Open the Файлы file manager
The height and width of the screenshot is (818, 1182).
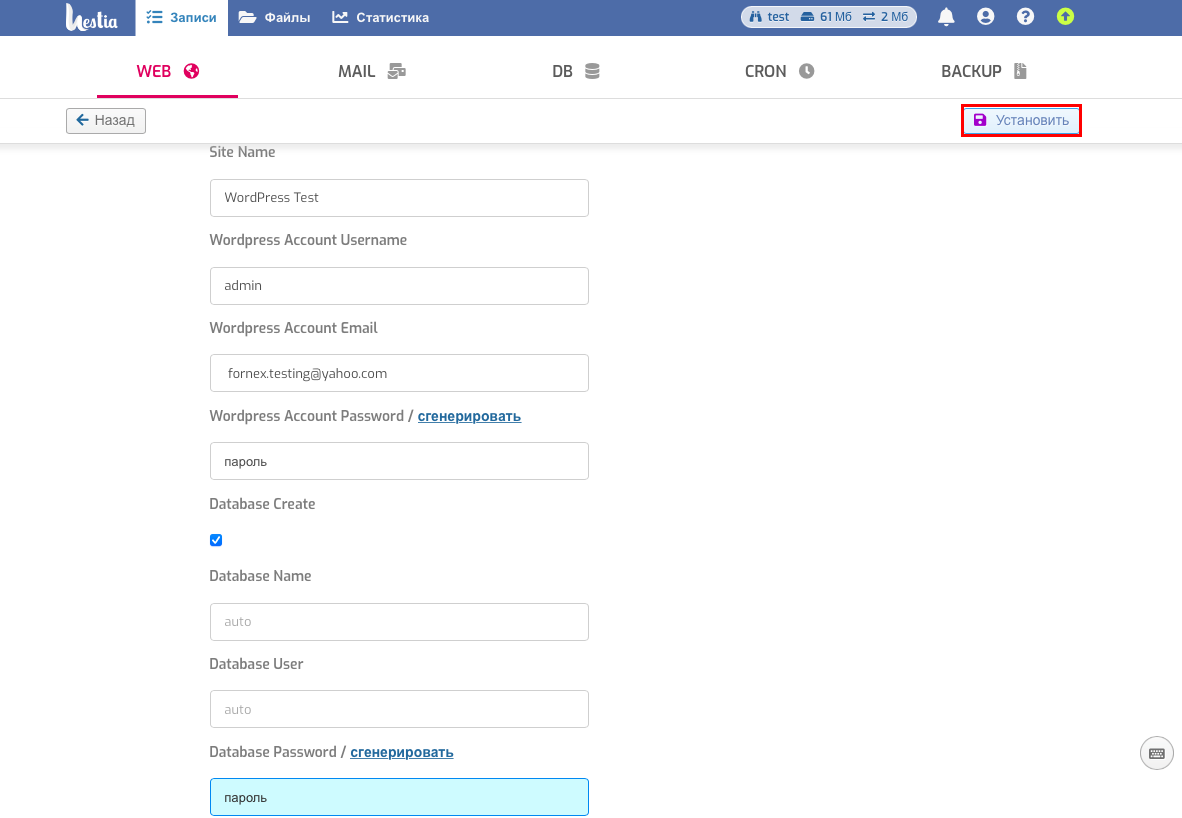coord(274,17)
